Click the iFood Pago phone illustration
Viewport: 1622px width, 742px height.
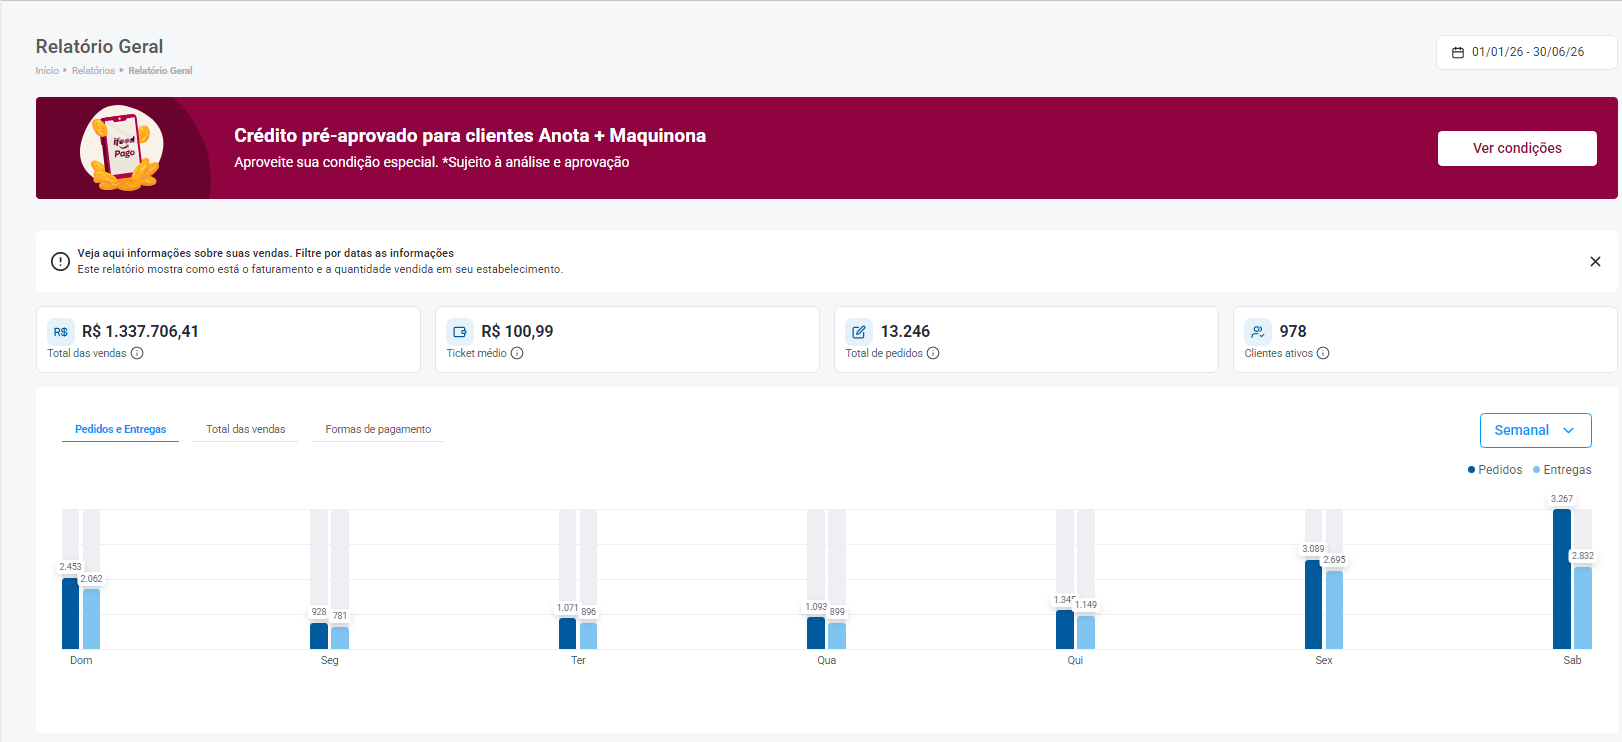122,148
